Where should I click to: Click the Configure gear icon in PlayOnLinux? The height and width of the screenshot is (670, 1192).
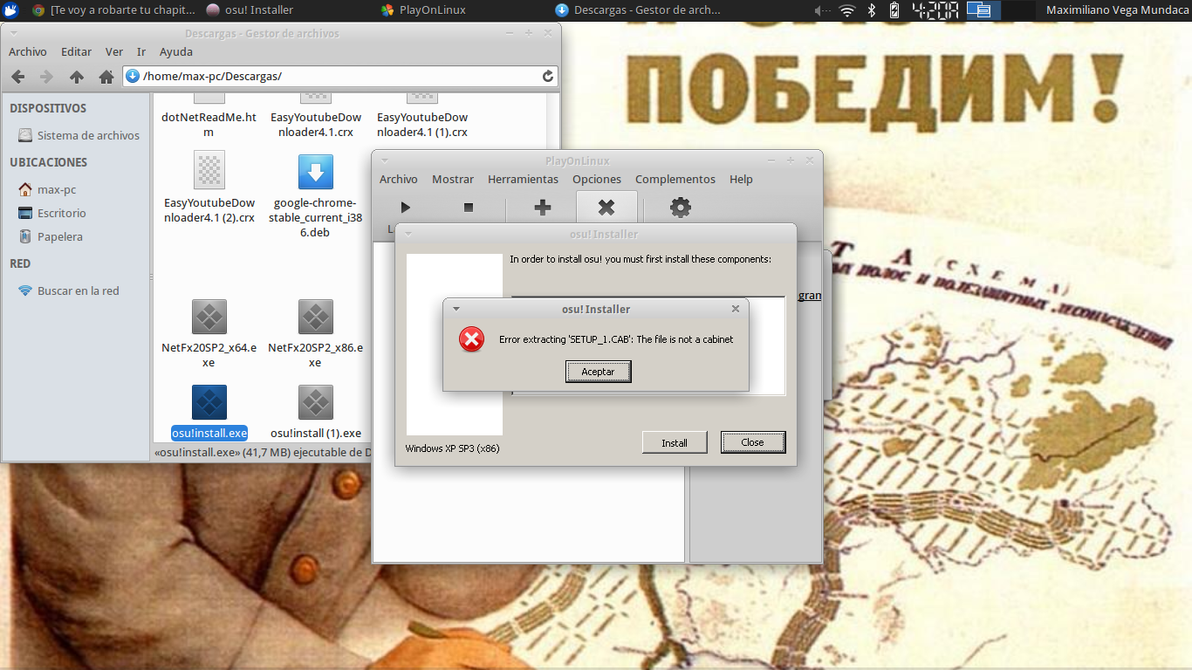tap(680, 207)
